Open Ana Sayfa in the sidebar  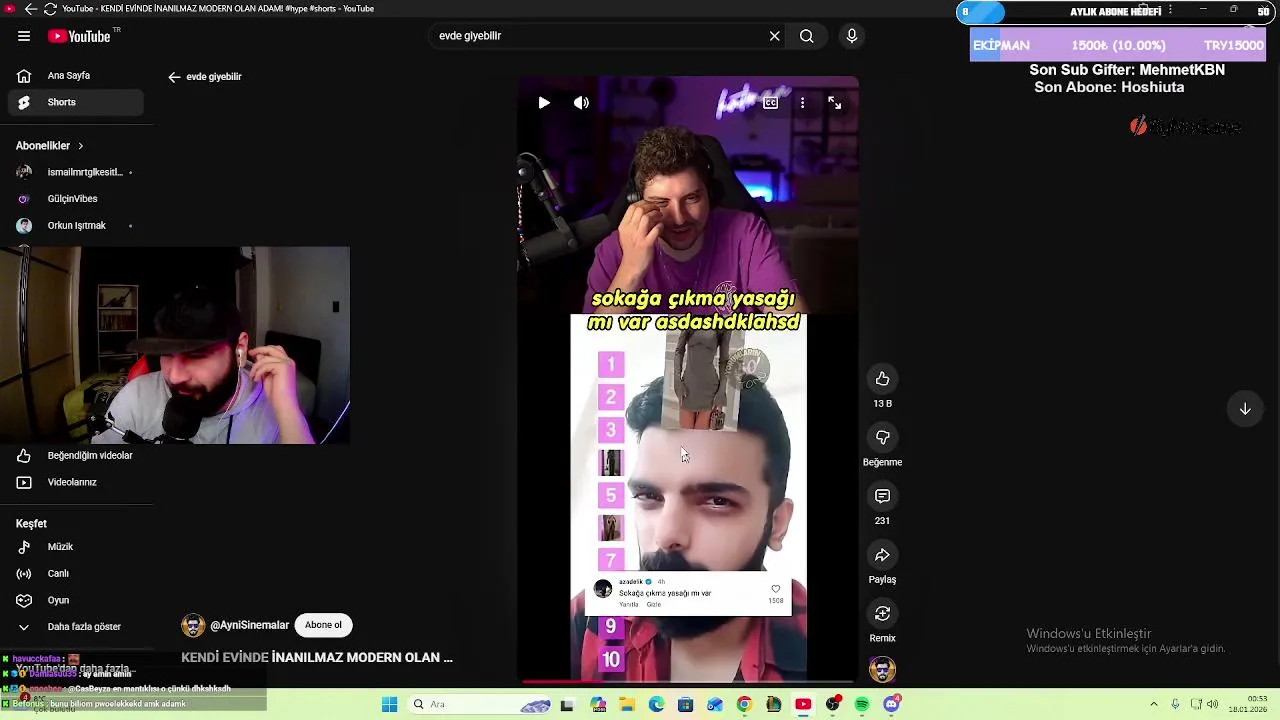(x=76, y=75)
